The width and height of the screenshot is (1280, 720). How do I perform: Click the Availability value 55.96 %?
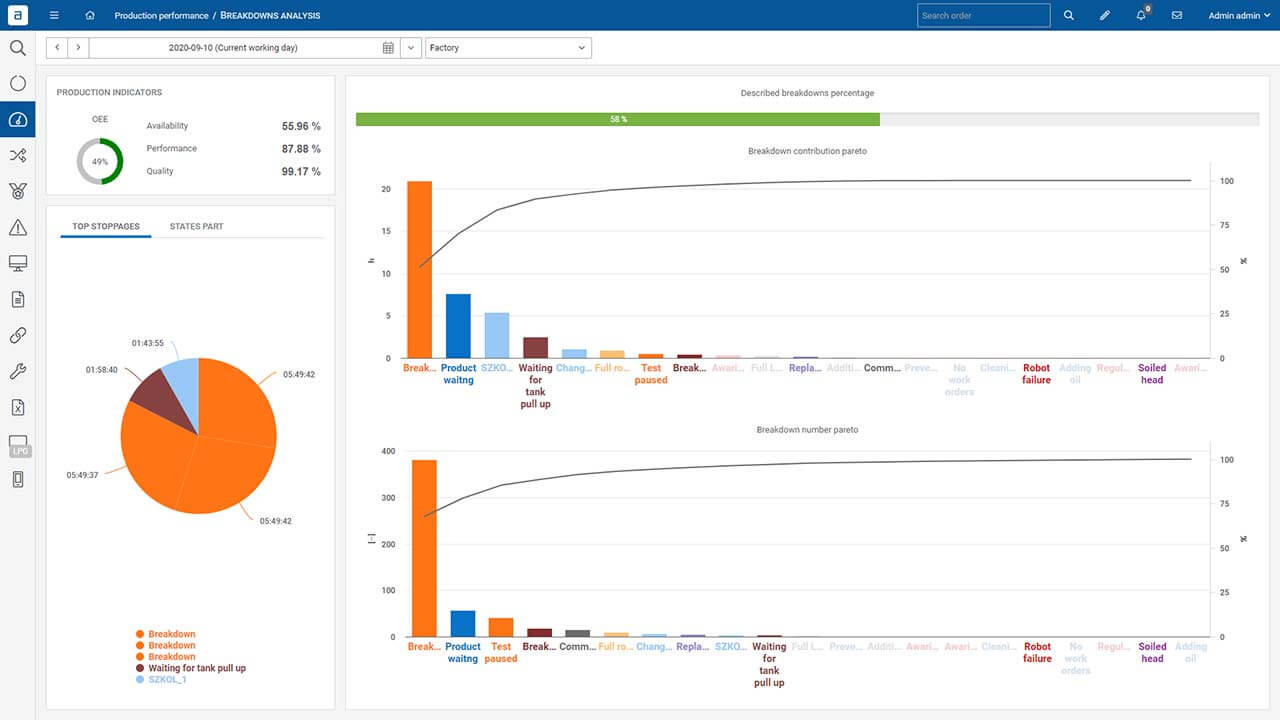pyautogui.click(x=301, y=127)
